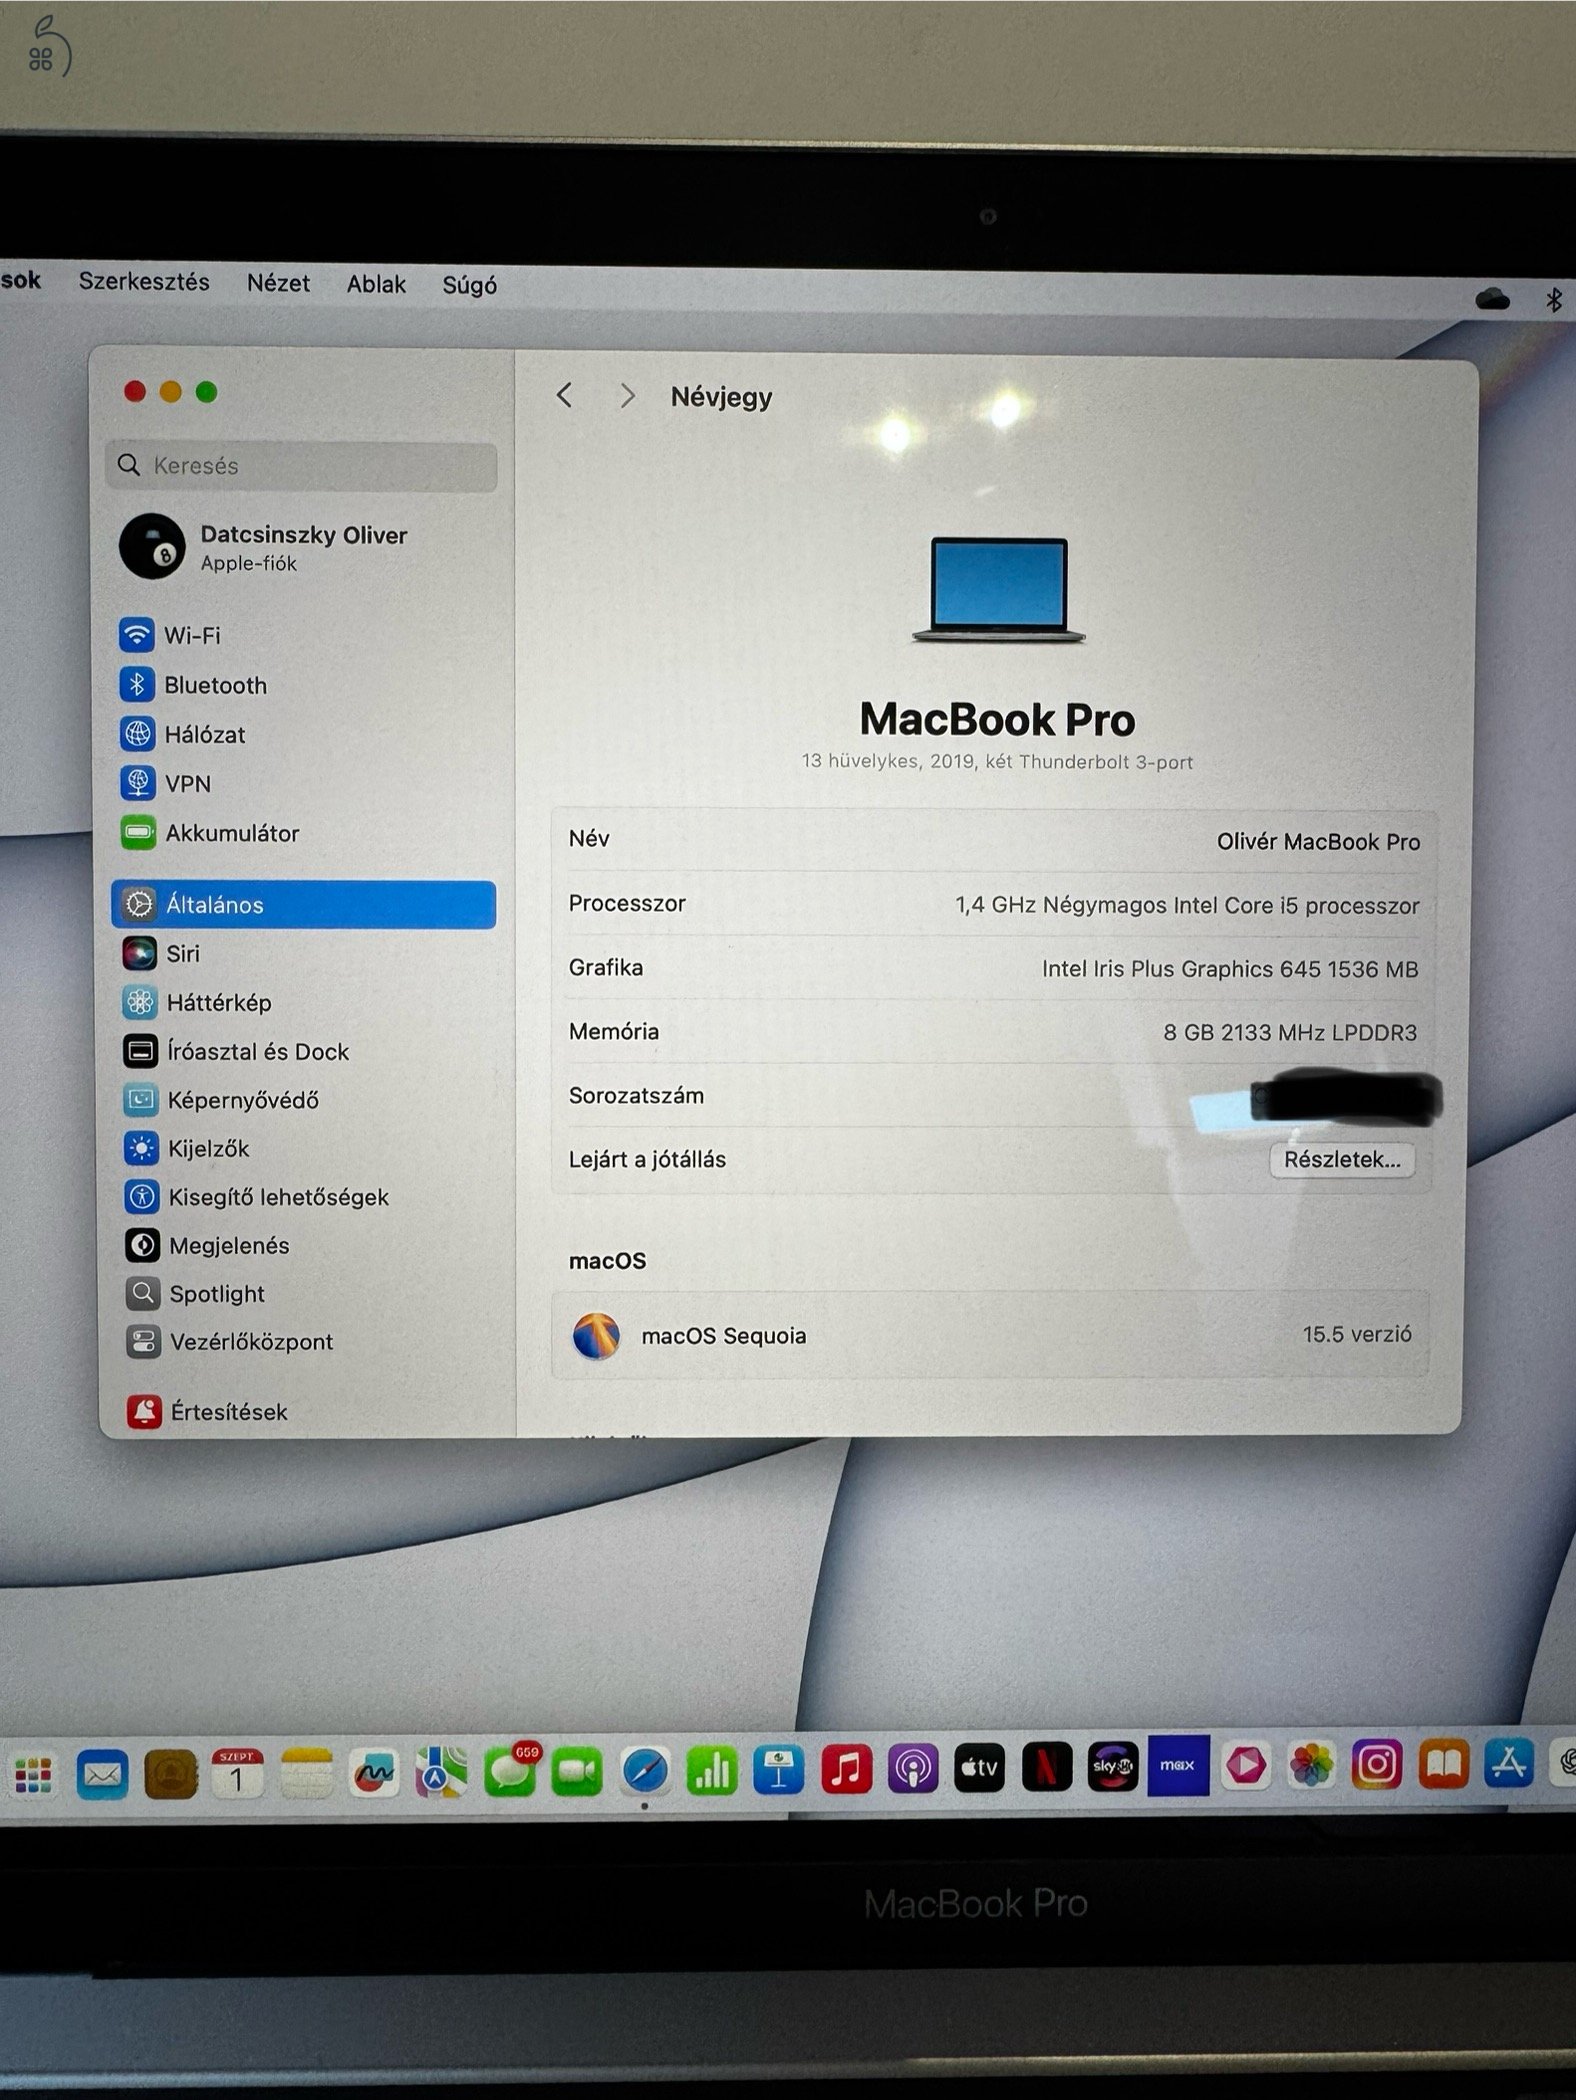Open Safari from the Dock

tap(645, 1772)
